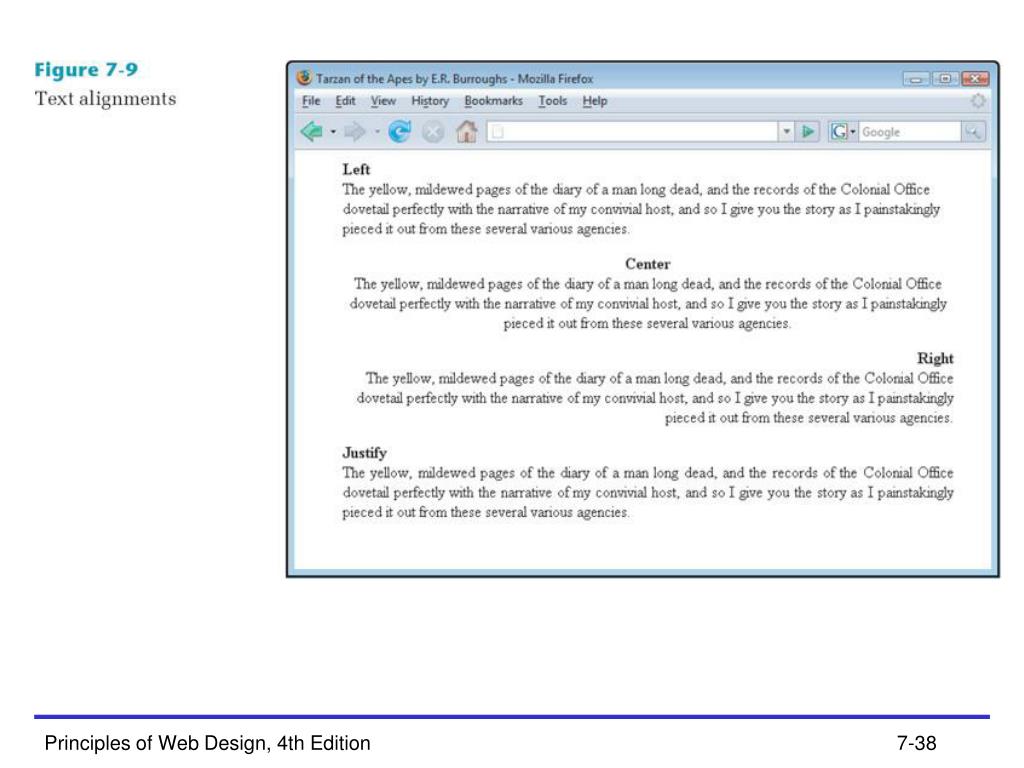Minimize the Firefox window
The image size is (1024, 768).
(x=916, y=79)
